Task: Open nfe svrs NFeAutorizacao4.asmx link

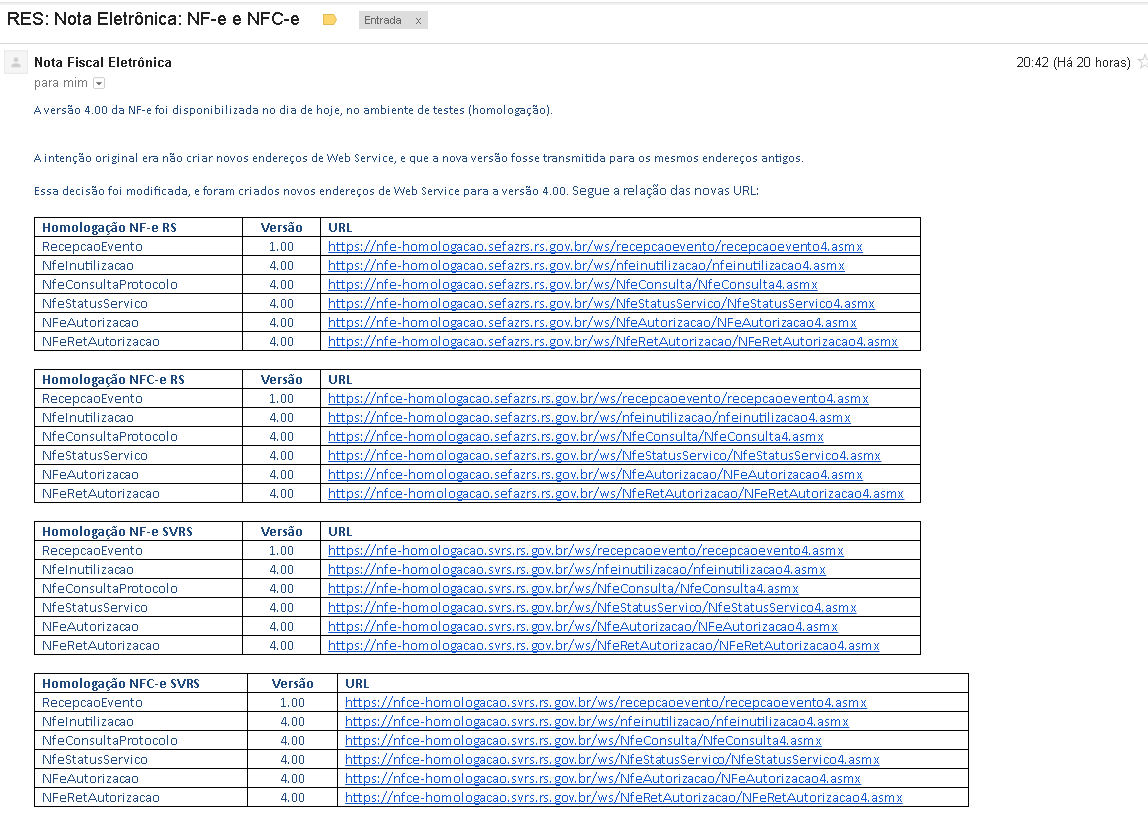Action: coord(583,627)
